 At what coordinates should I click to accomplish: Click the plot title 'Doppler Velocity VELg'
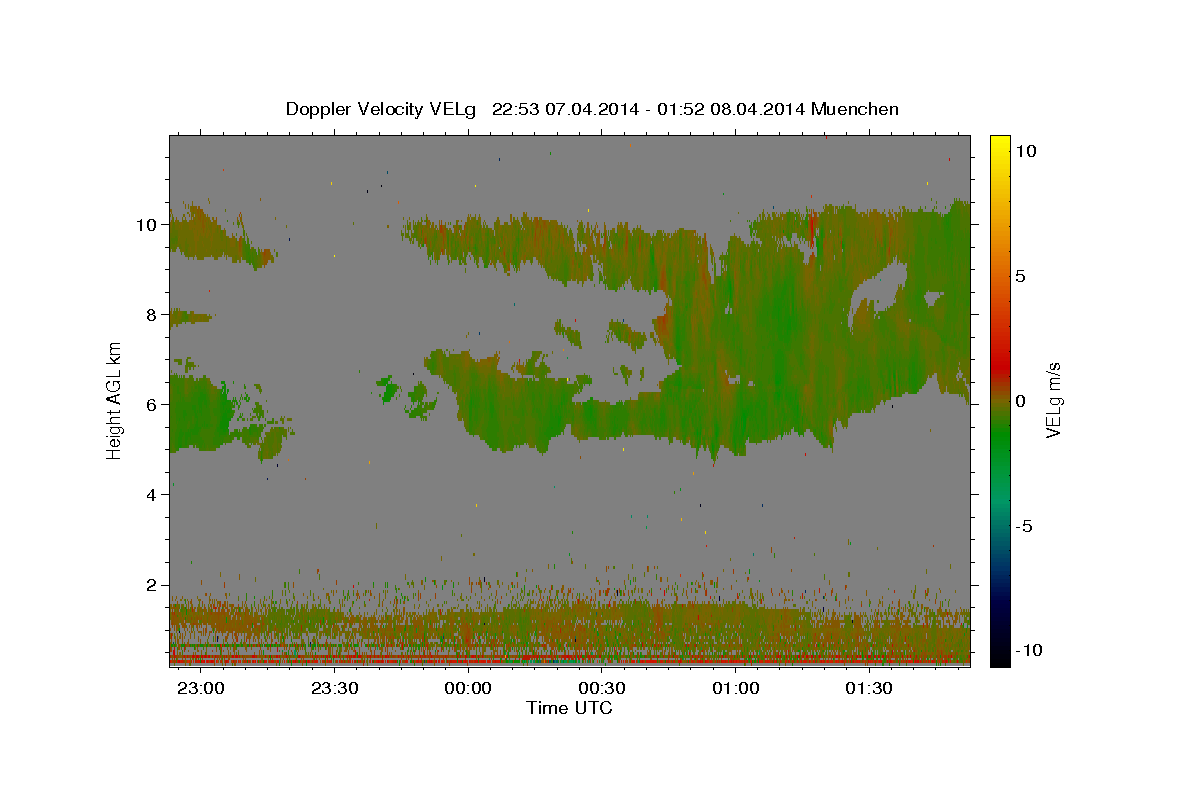coord(383,109)
